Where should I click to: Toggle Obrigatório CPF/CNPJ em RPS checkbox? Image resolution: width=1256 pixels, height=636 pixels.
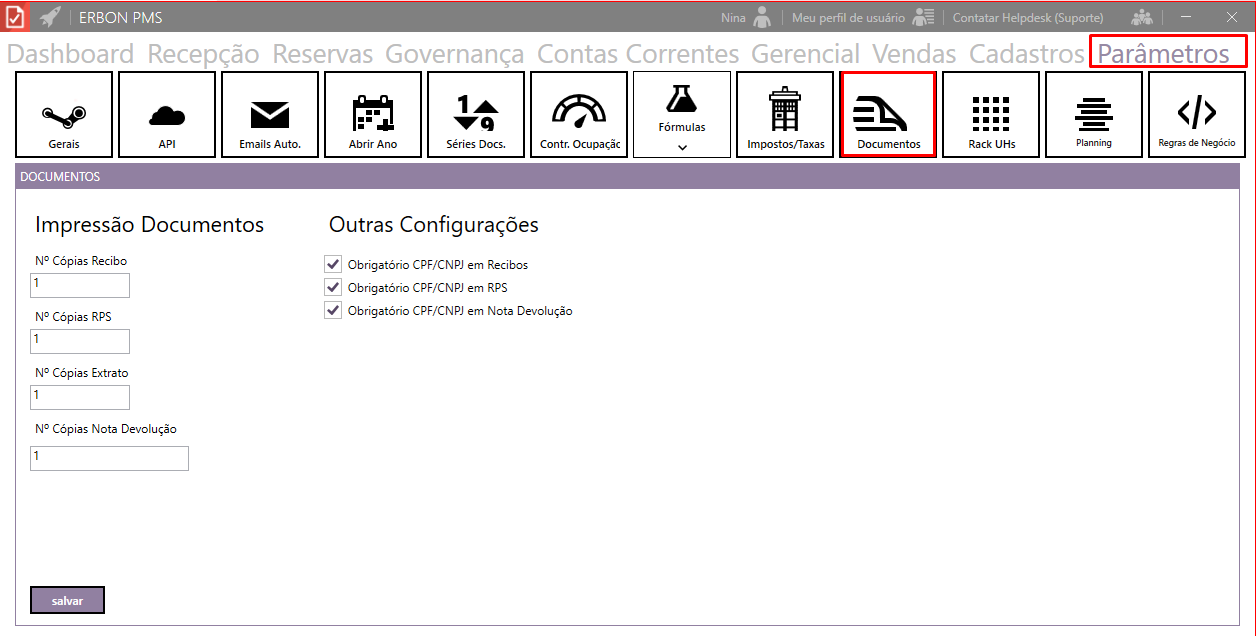(x=334, y=287)
